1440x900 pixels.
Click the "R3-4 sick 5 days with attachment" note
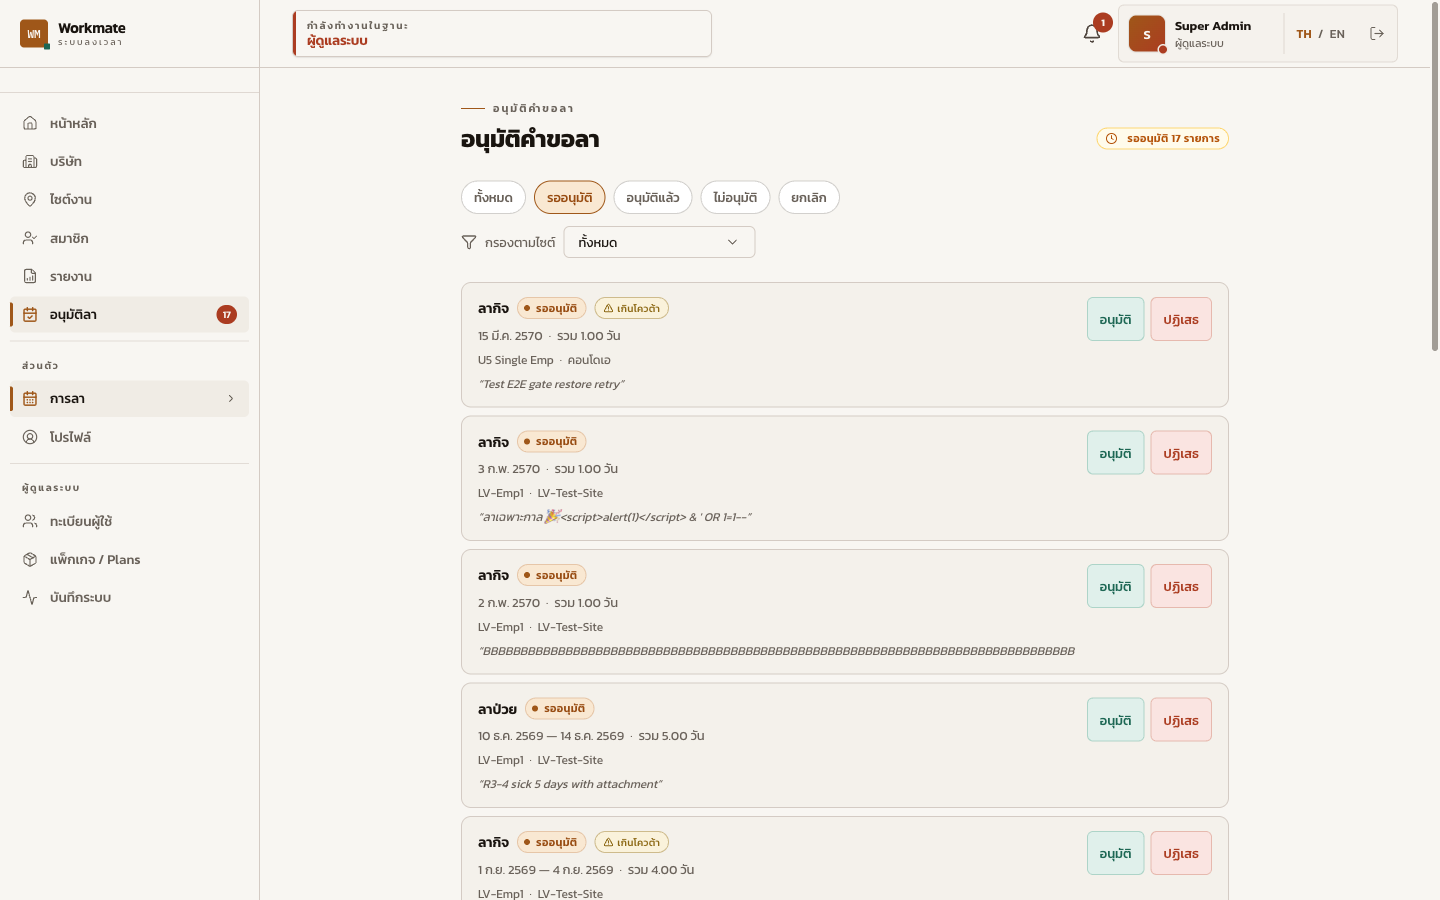pyautogui.click(x=570, y=784)
